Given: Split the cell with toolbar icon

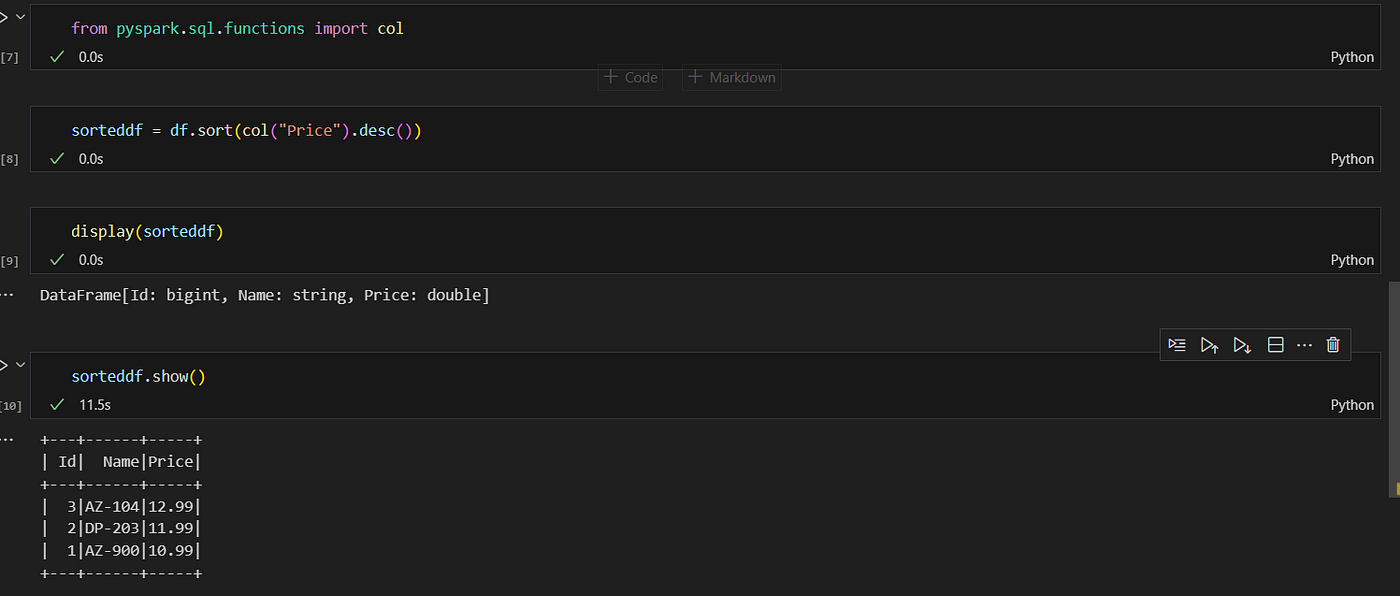Looking at the screenshot, I should tap(1275, 345).
